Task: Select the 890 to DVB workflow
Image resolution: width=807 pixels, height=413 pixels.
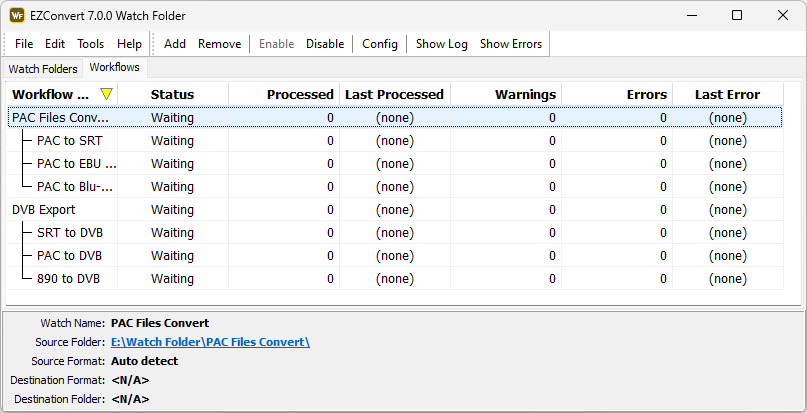Action: coord(69,278)
